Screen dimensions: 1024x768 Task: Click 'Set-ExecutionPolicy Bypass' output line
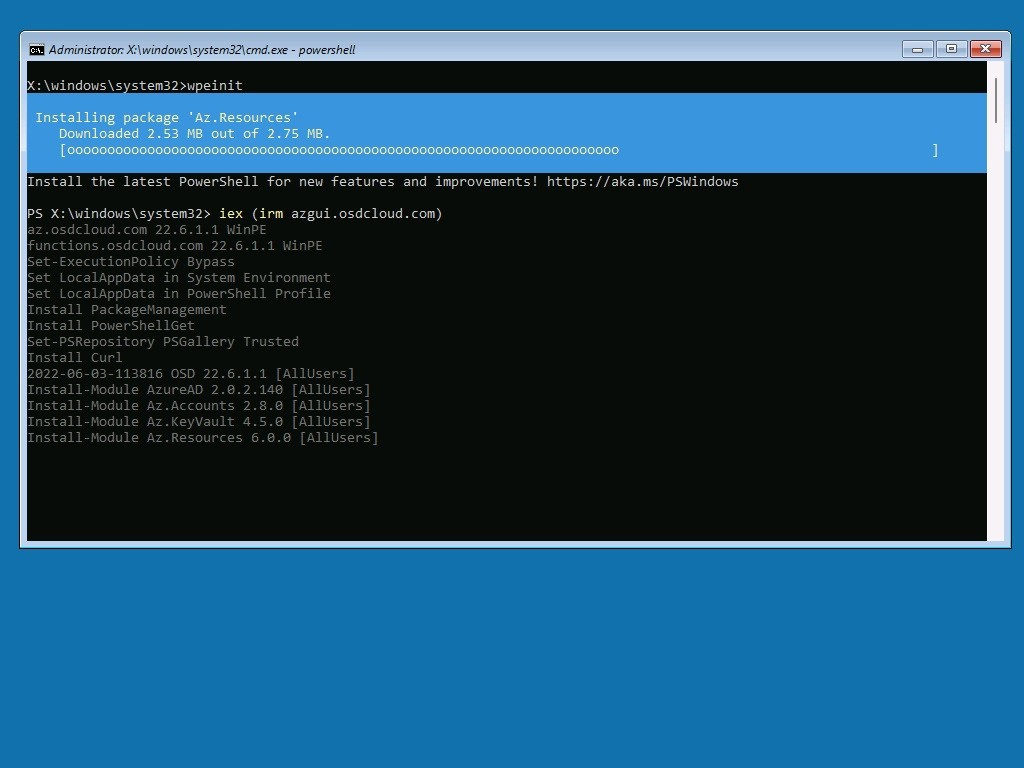[131, 261]
